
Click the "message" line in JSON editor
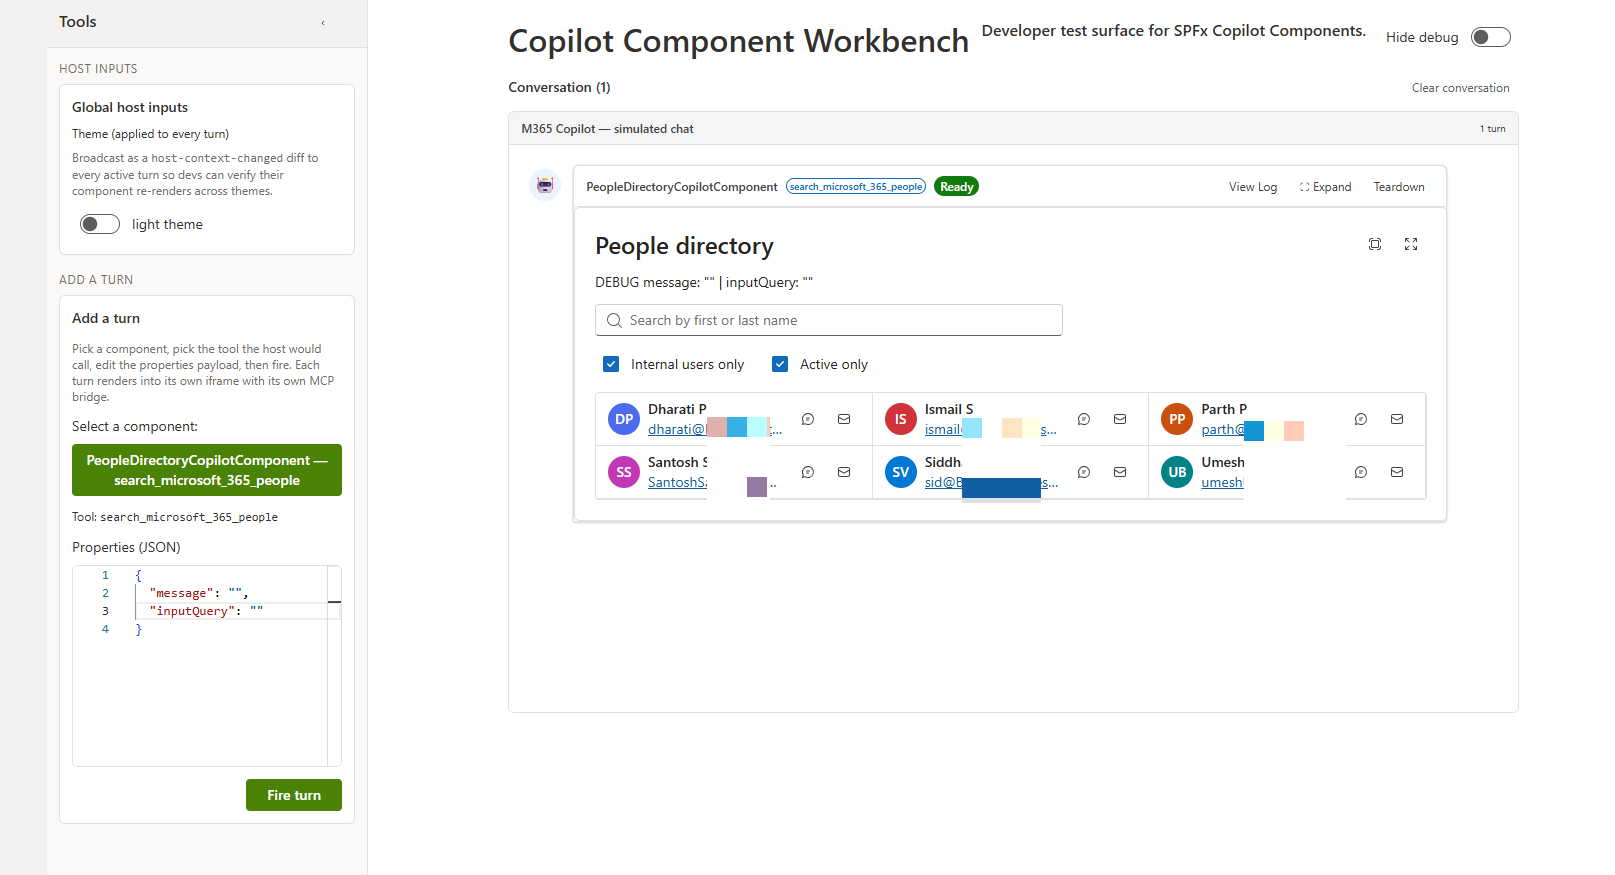pos(198,593)
